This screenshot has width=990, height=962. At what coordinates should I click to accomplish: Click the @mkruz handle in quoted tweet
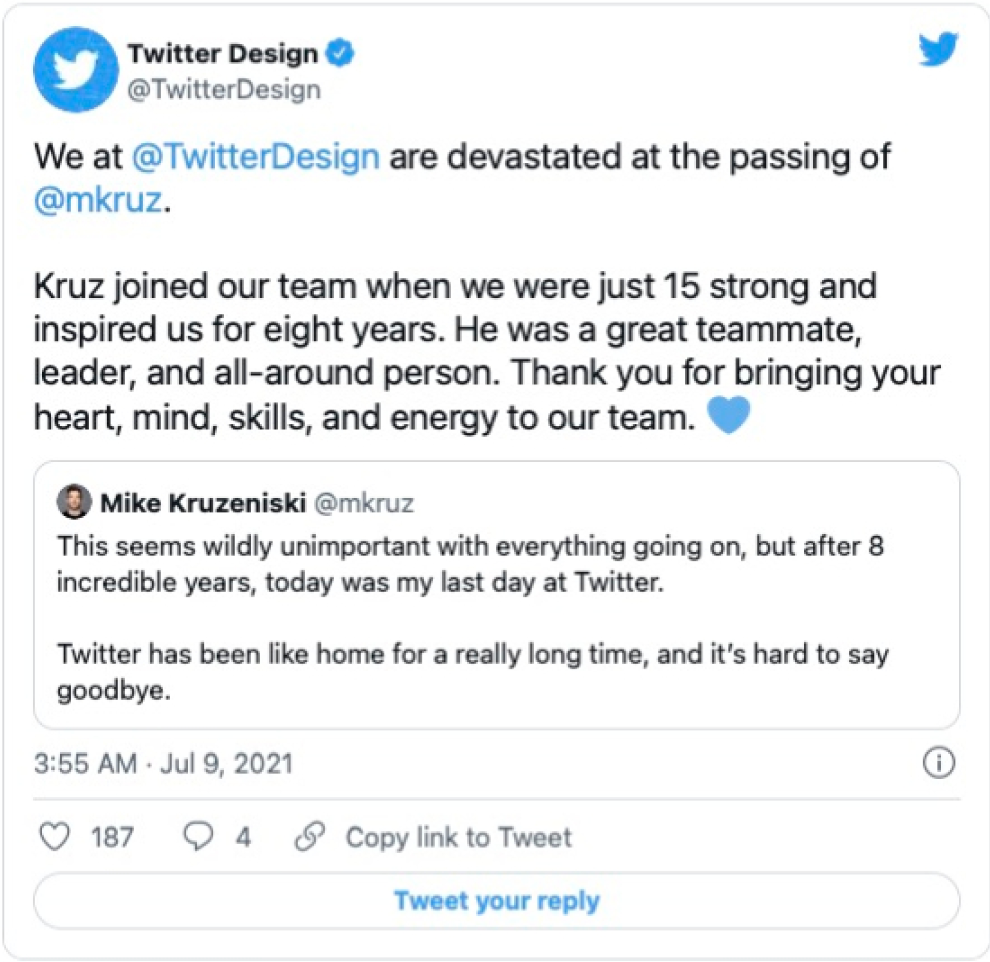coord(364,502)
